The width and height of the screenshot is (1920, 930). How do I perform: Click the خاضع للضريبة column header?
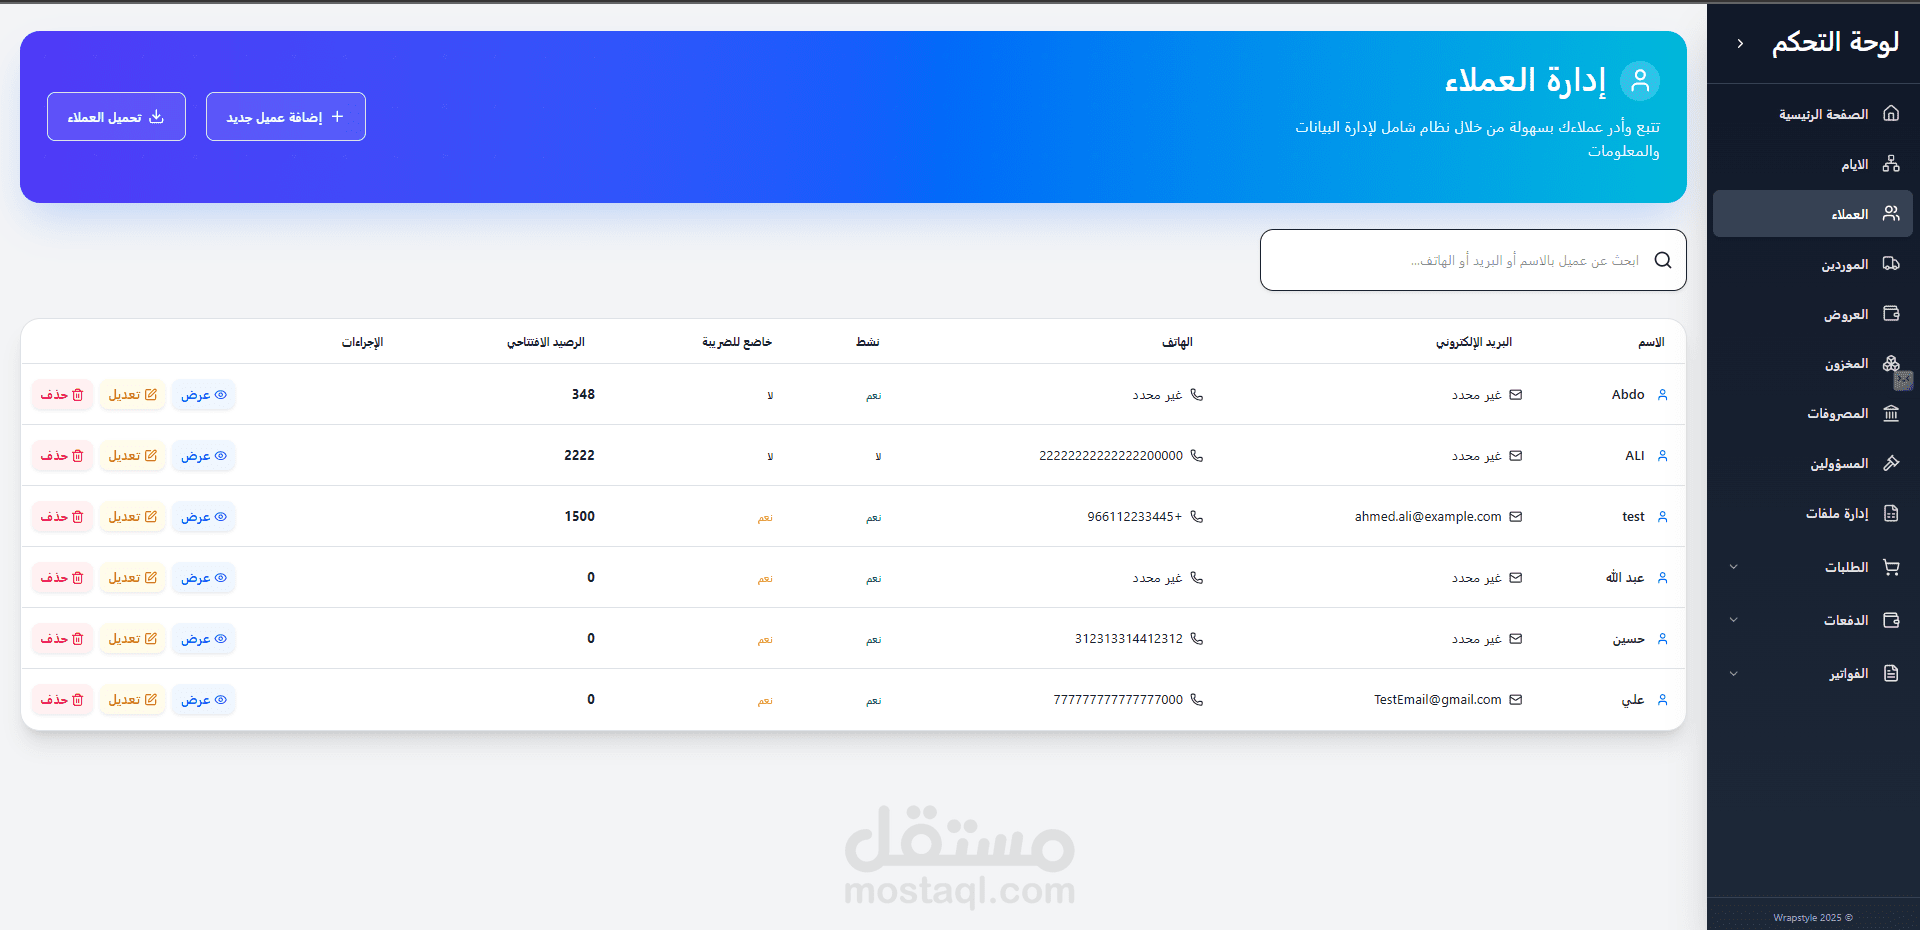[737, 342]
